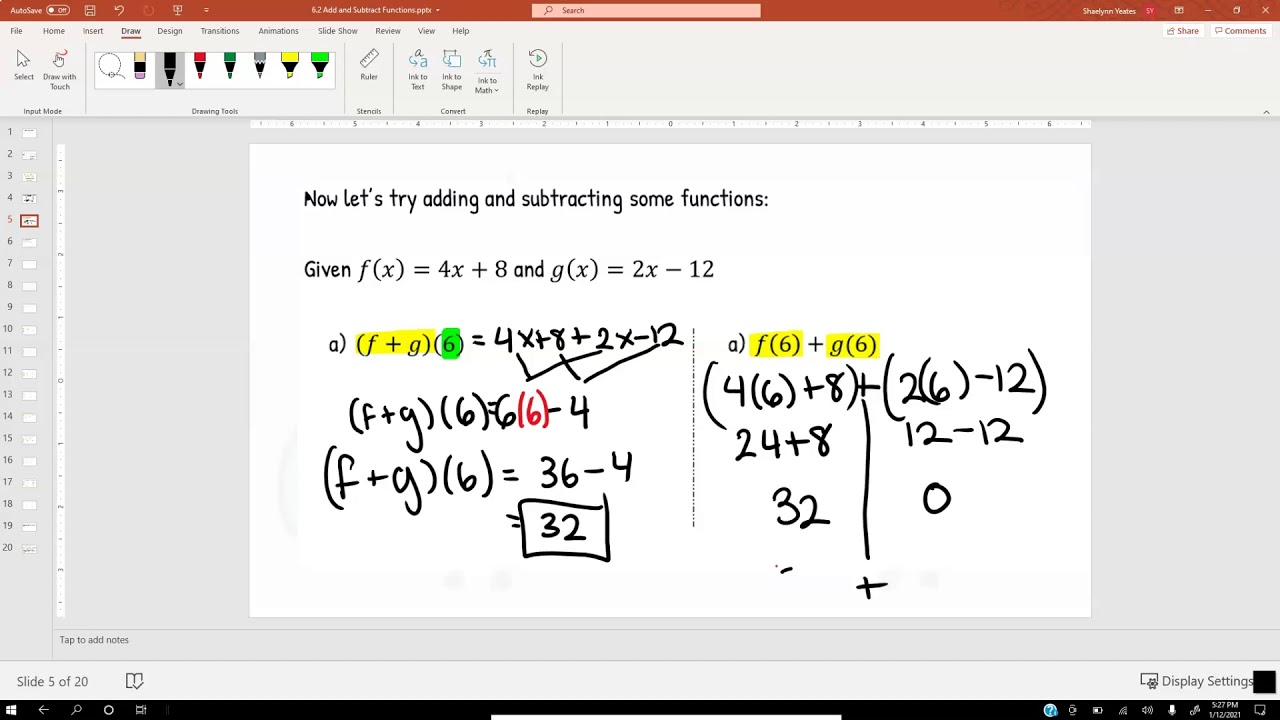Open the Slide Show tab
This screenshot has width=1280, height=720.
tap(338, 31)
